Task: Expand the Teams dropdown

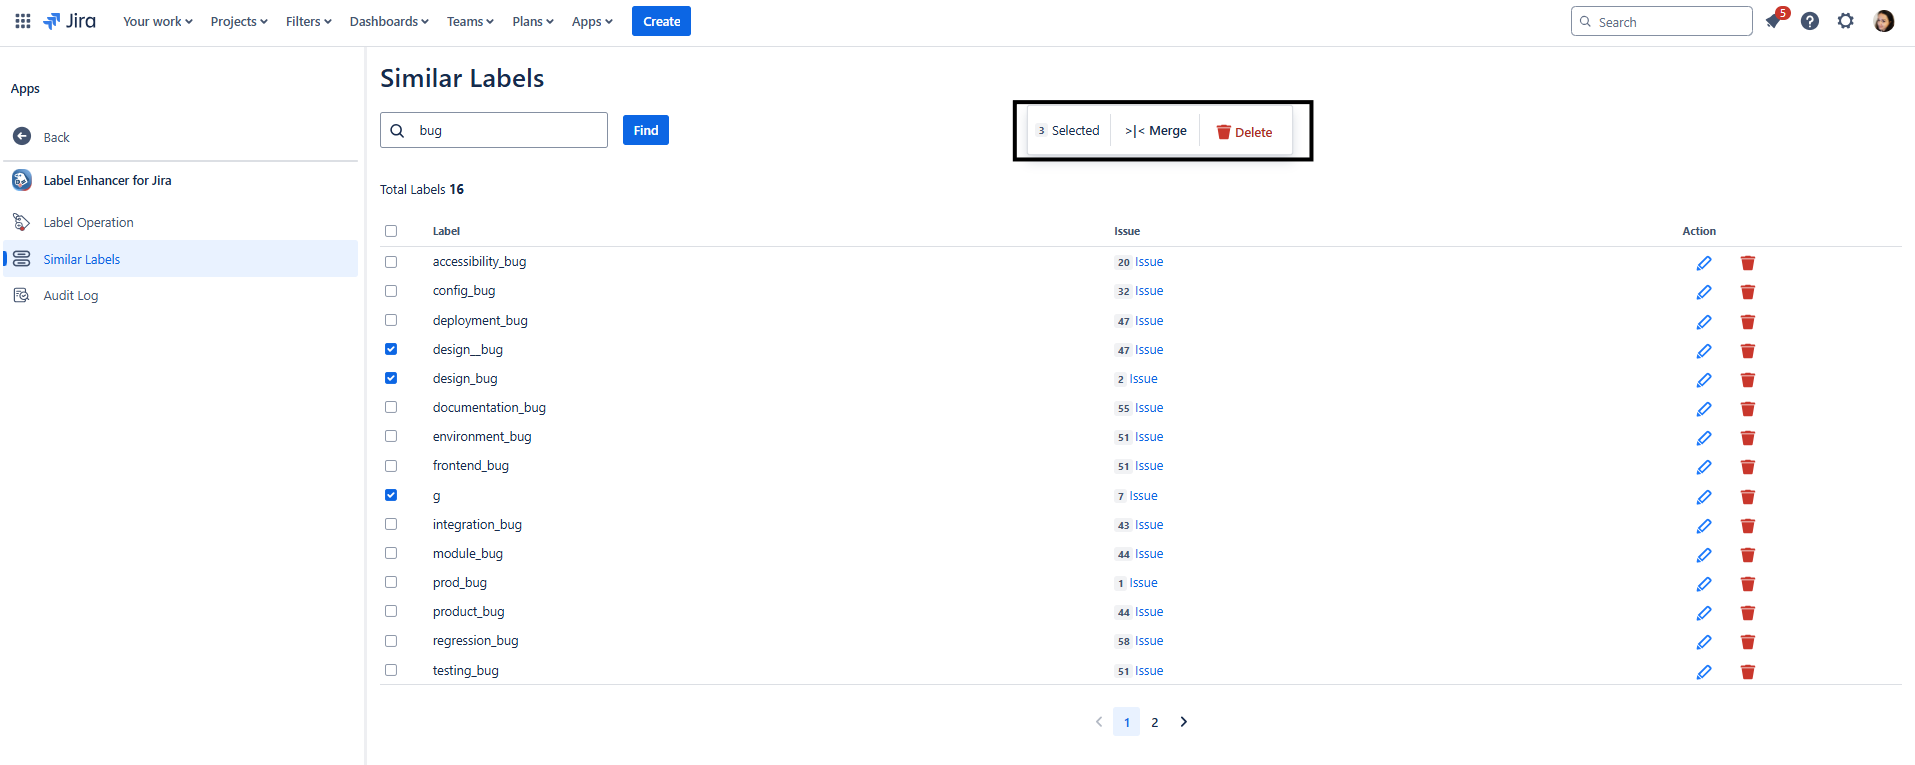Action: (470, 21)
